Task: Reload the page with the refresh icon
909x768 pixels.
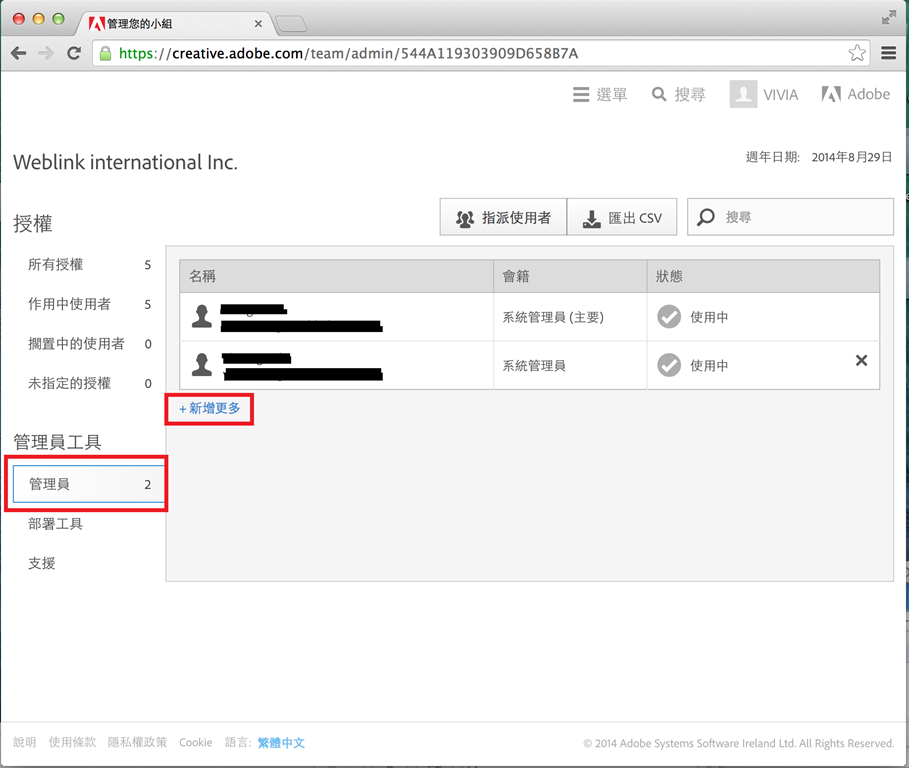Action: click(74, 53)
